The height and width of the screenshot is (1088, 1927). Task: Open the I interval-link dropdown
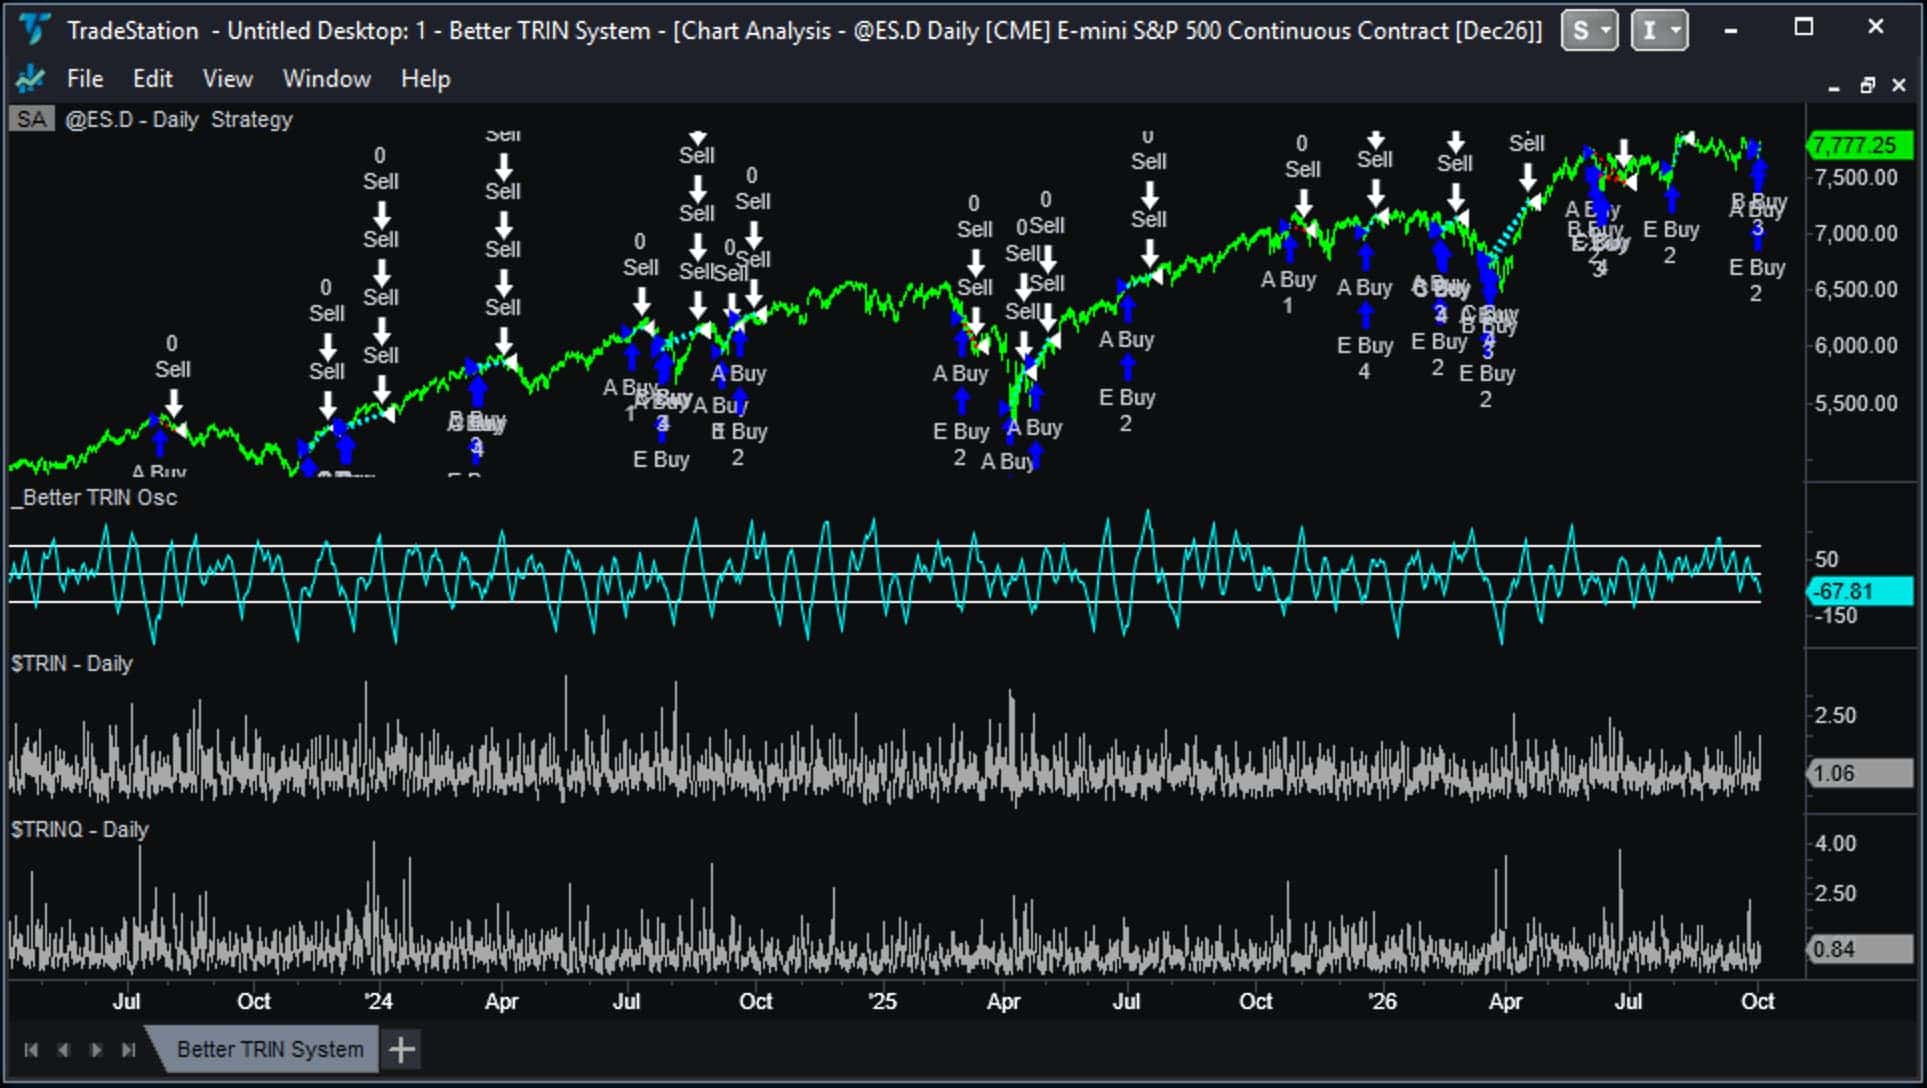click(1659, 30)
